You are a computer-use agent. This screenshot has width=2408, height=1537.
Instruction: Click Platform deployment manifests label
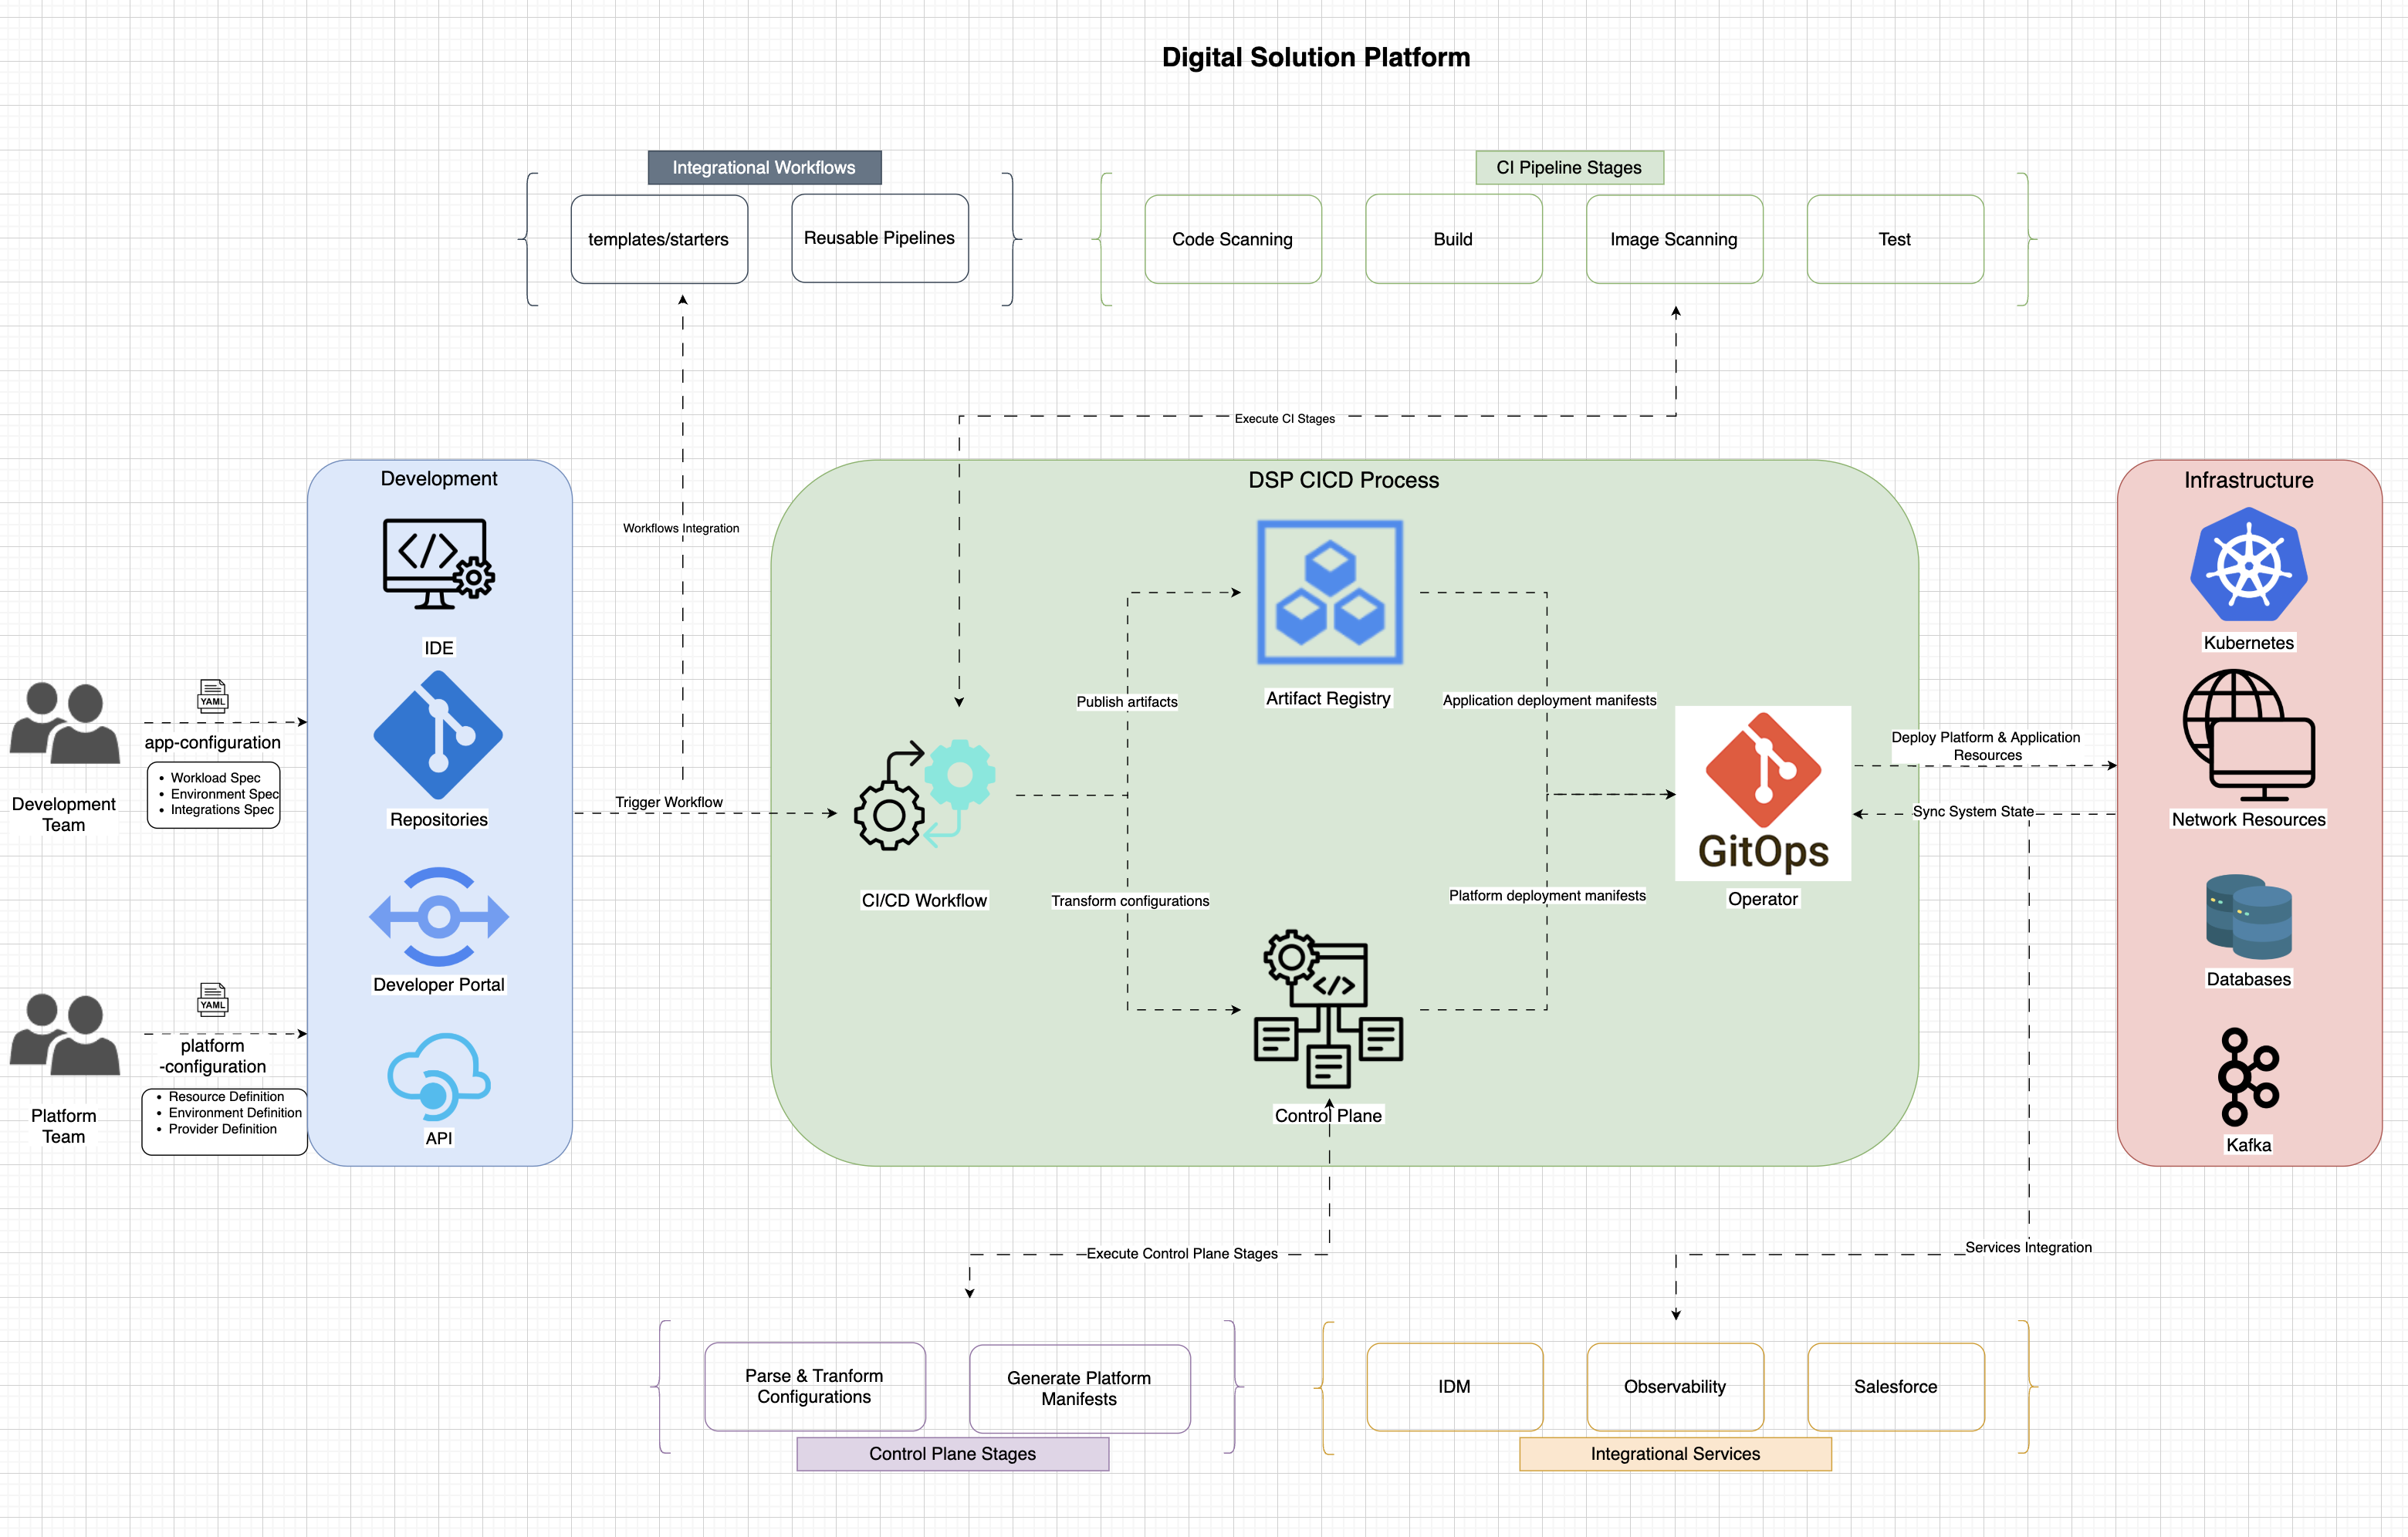tap(1547, 896)
